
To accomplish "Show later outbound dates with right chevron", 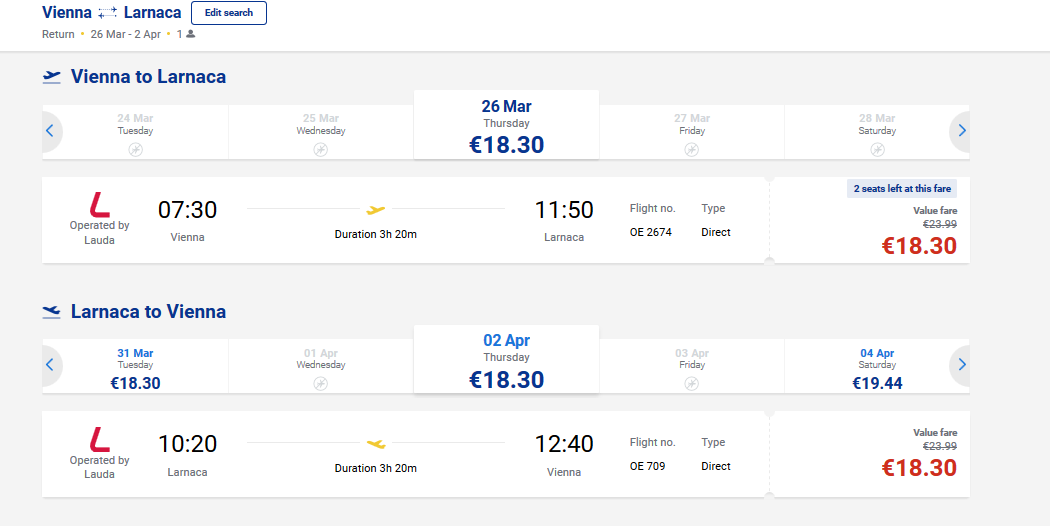I will (x=962, y=131).
